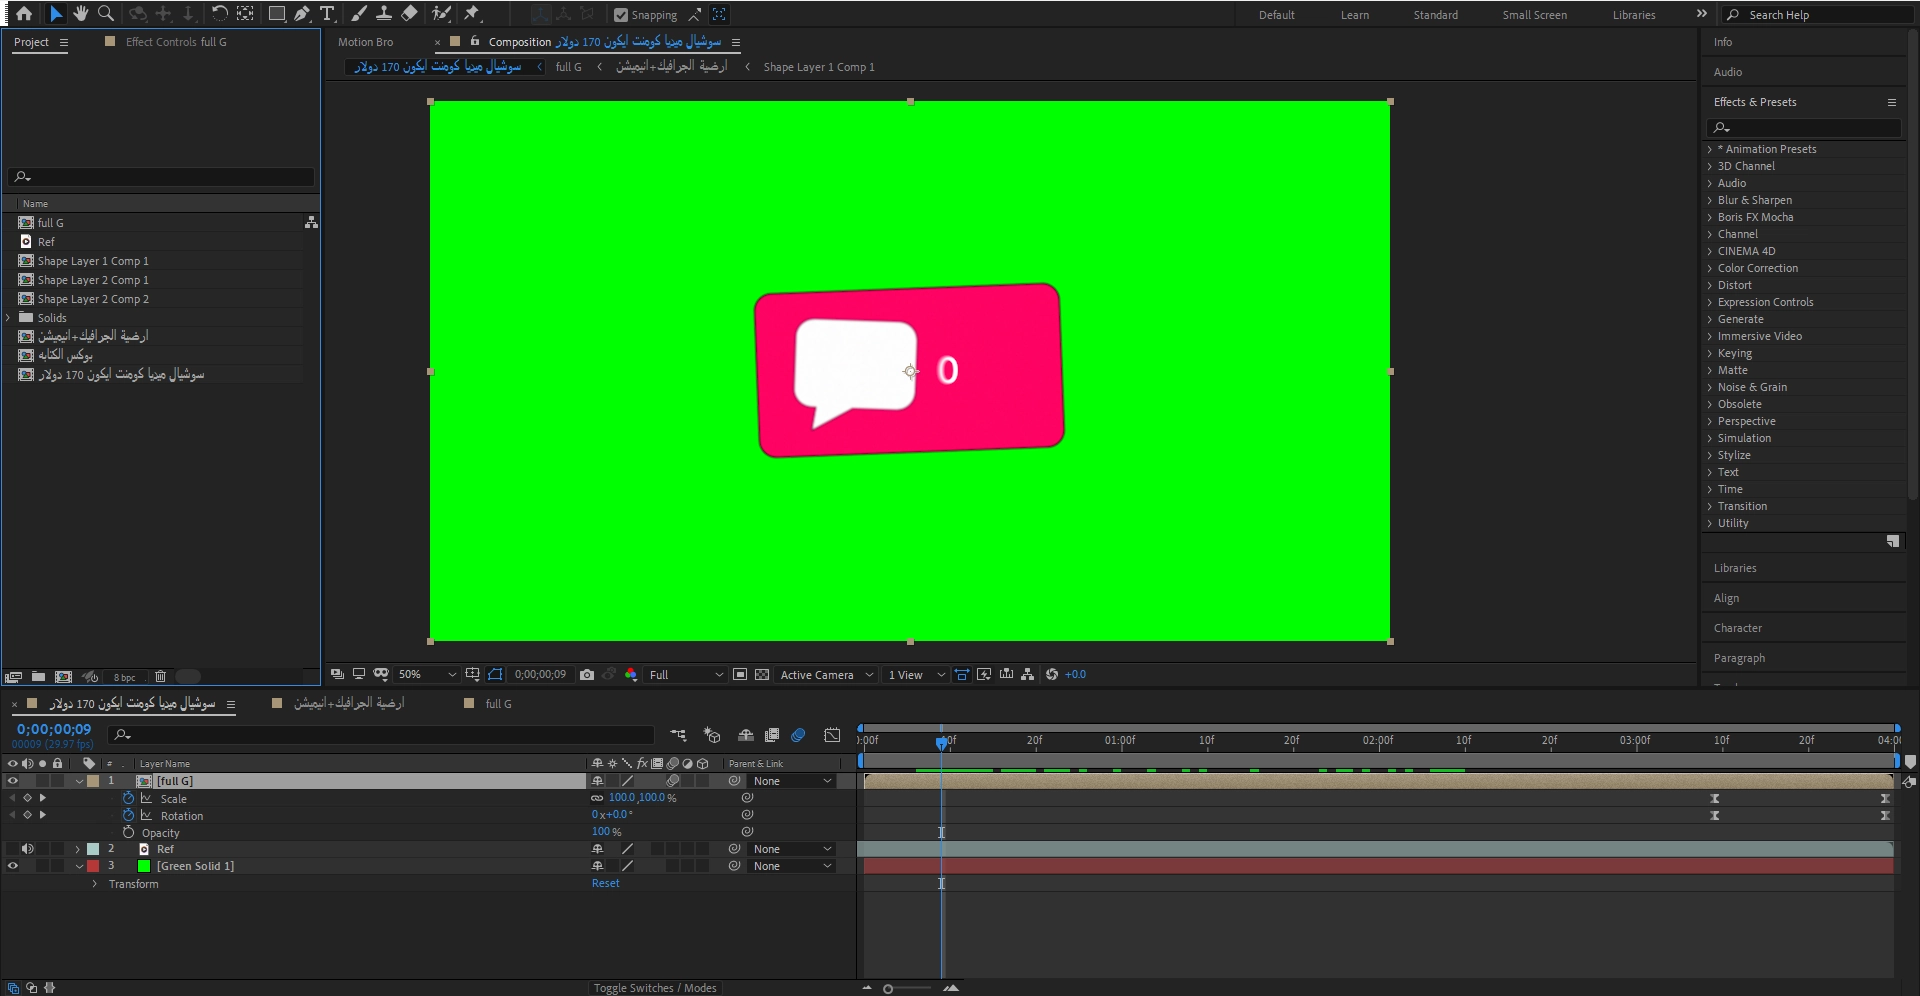Click the delete trash icon in Project panel
This screenshot has width=1920, height=996.
160,677
